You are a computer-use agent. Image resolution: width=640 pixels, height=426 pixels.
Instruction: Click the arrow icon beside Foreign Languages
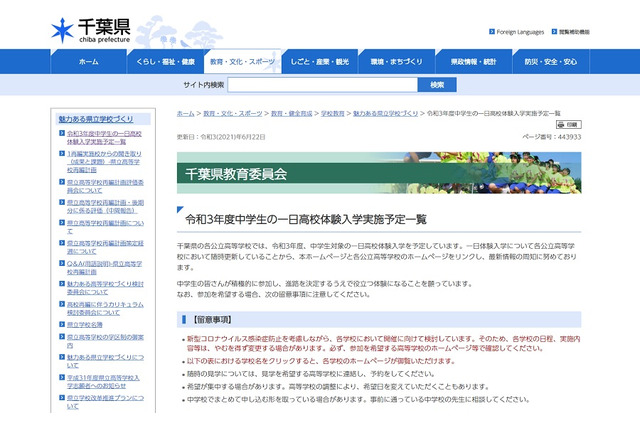coord(492,31)
